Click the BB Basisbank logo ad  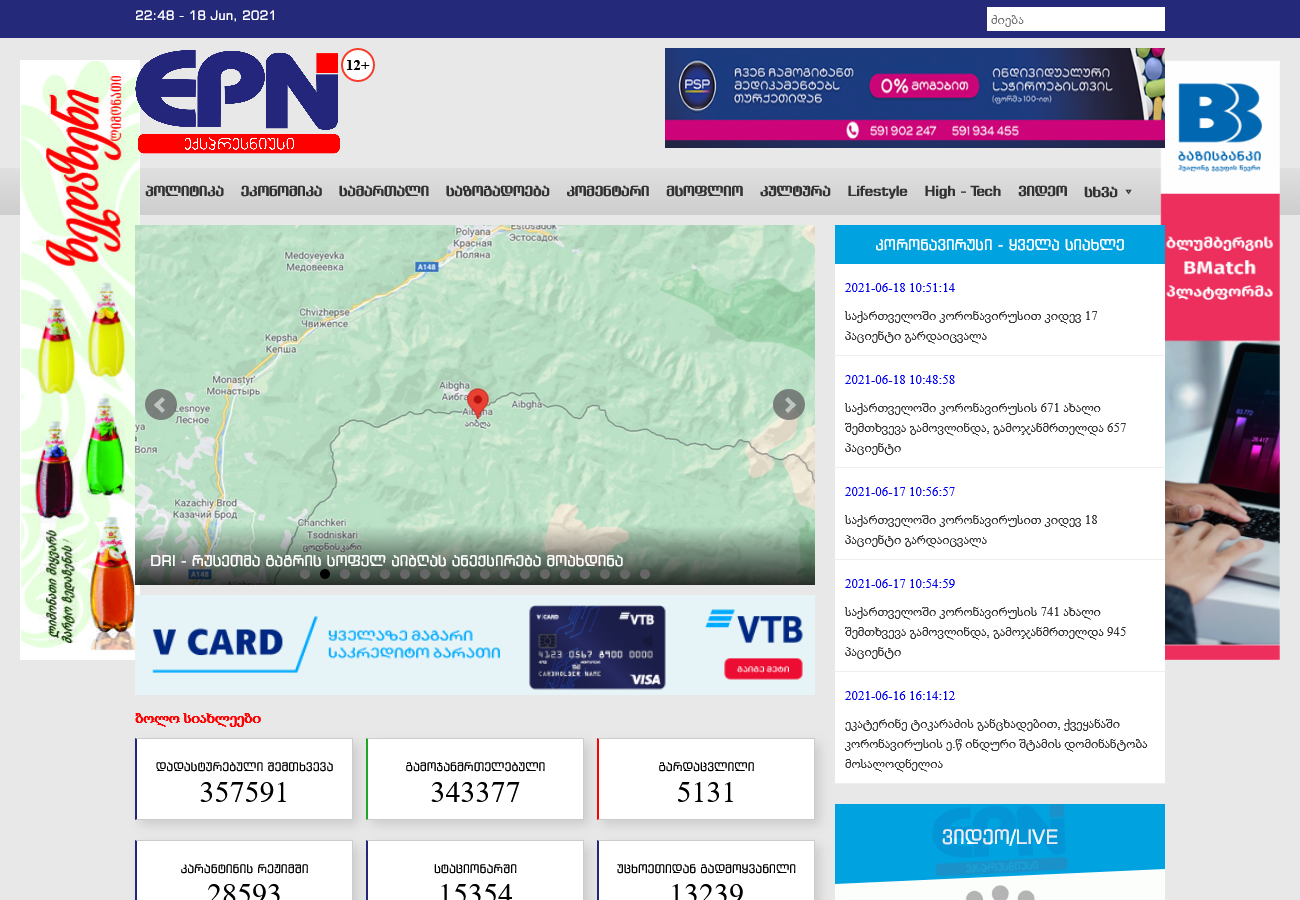tap(1219, 125)
